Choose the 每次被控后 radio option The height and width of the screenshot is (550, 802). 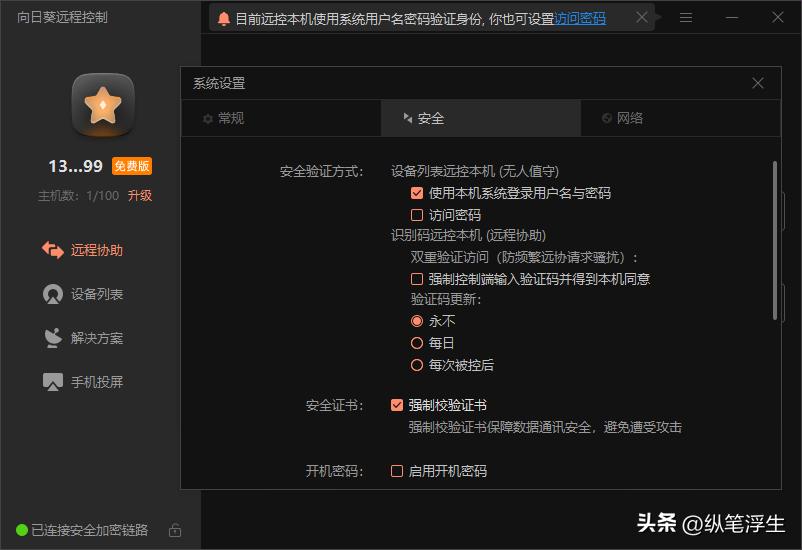(x=417, y=365)
